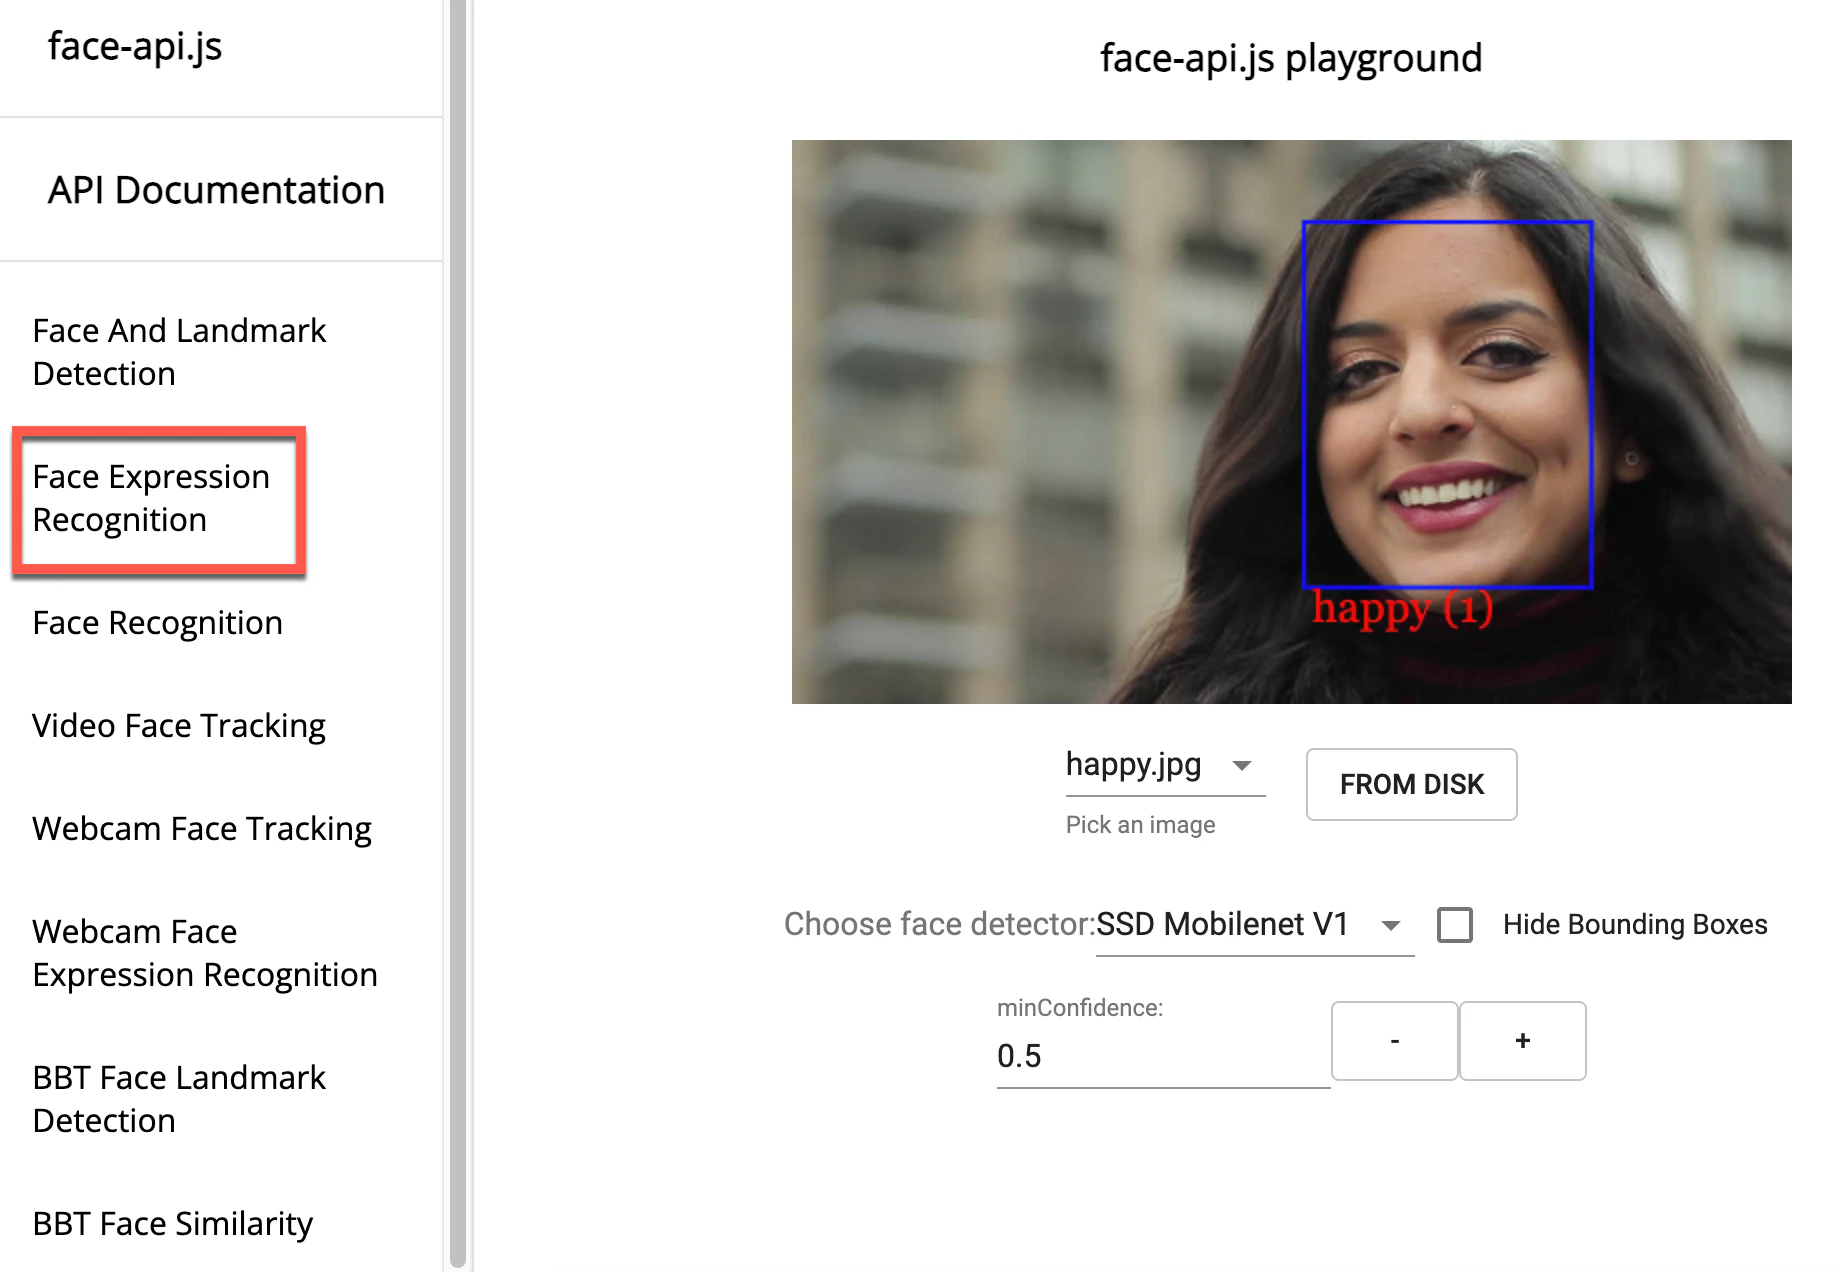Open Video Face Tracking example

[x=179, y=726]
